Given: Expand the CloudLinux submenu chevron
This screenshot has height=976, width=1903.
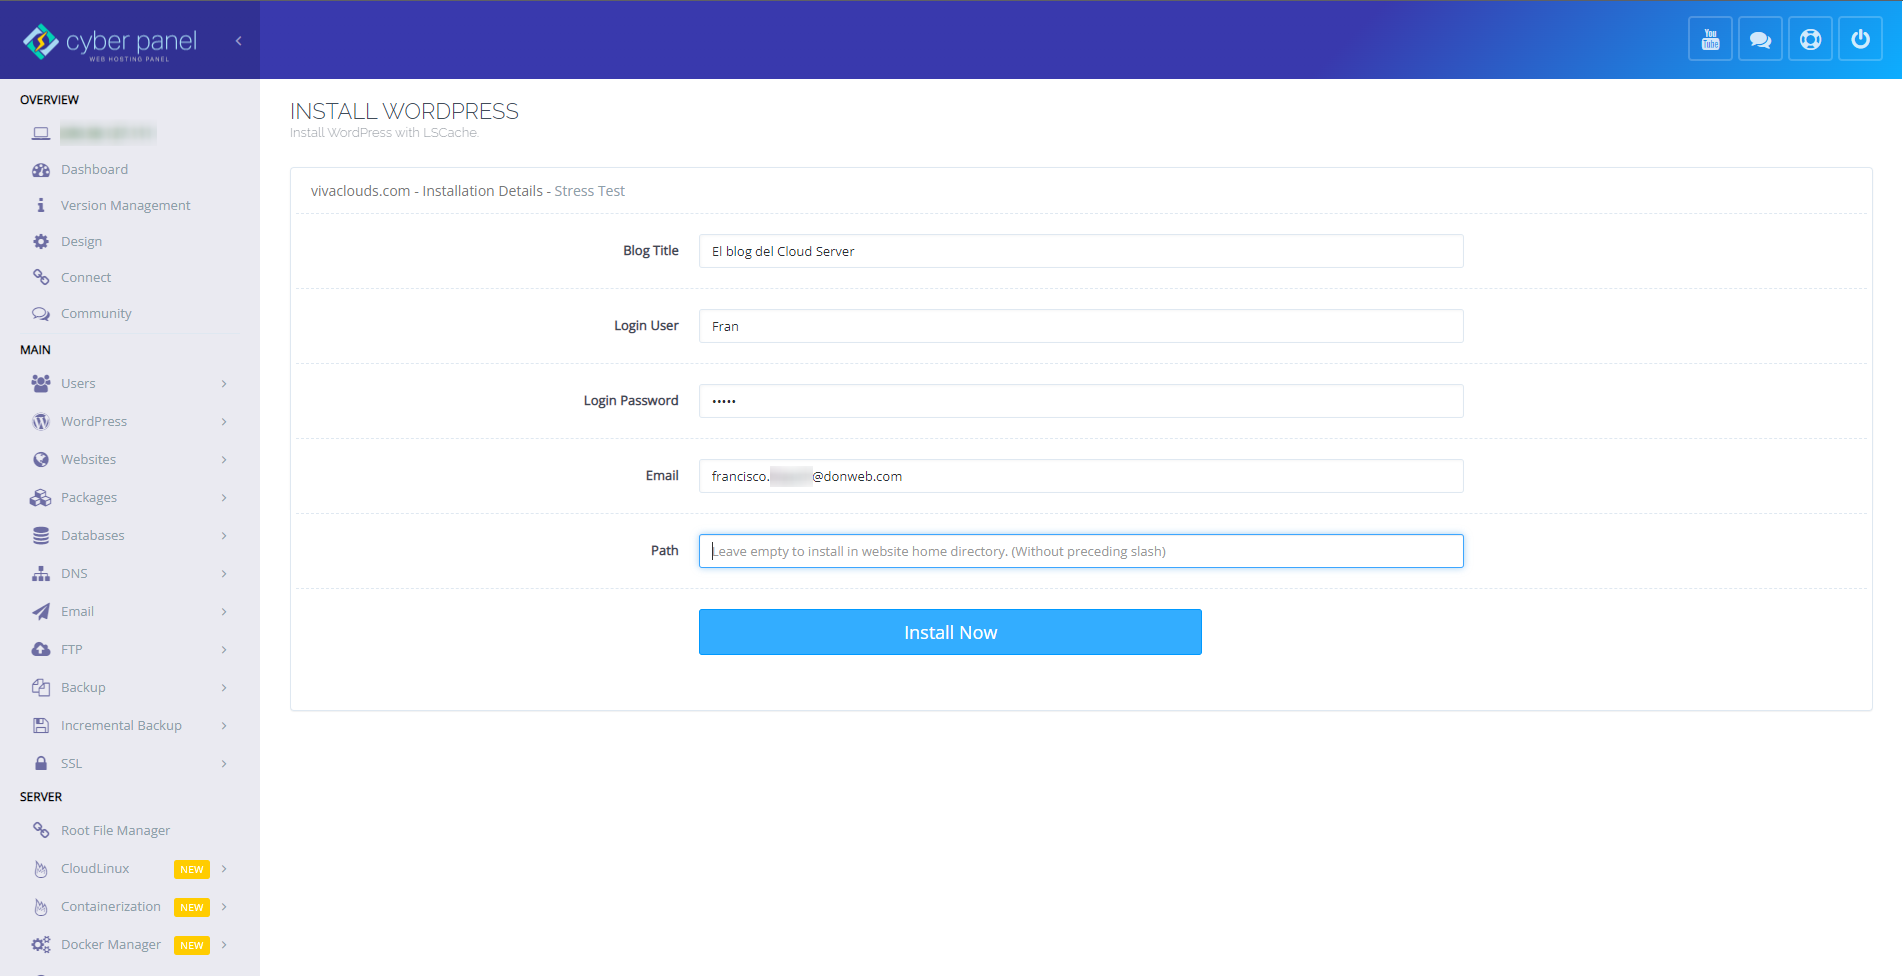Looking at the screenshot, I should [224, 868].
